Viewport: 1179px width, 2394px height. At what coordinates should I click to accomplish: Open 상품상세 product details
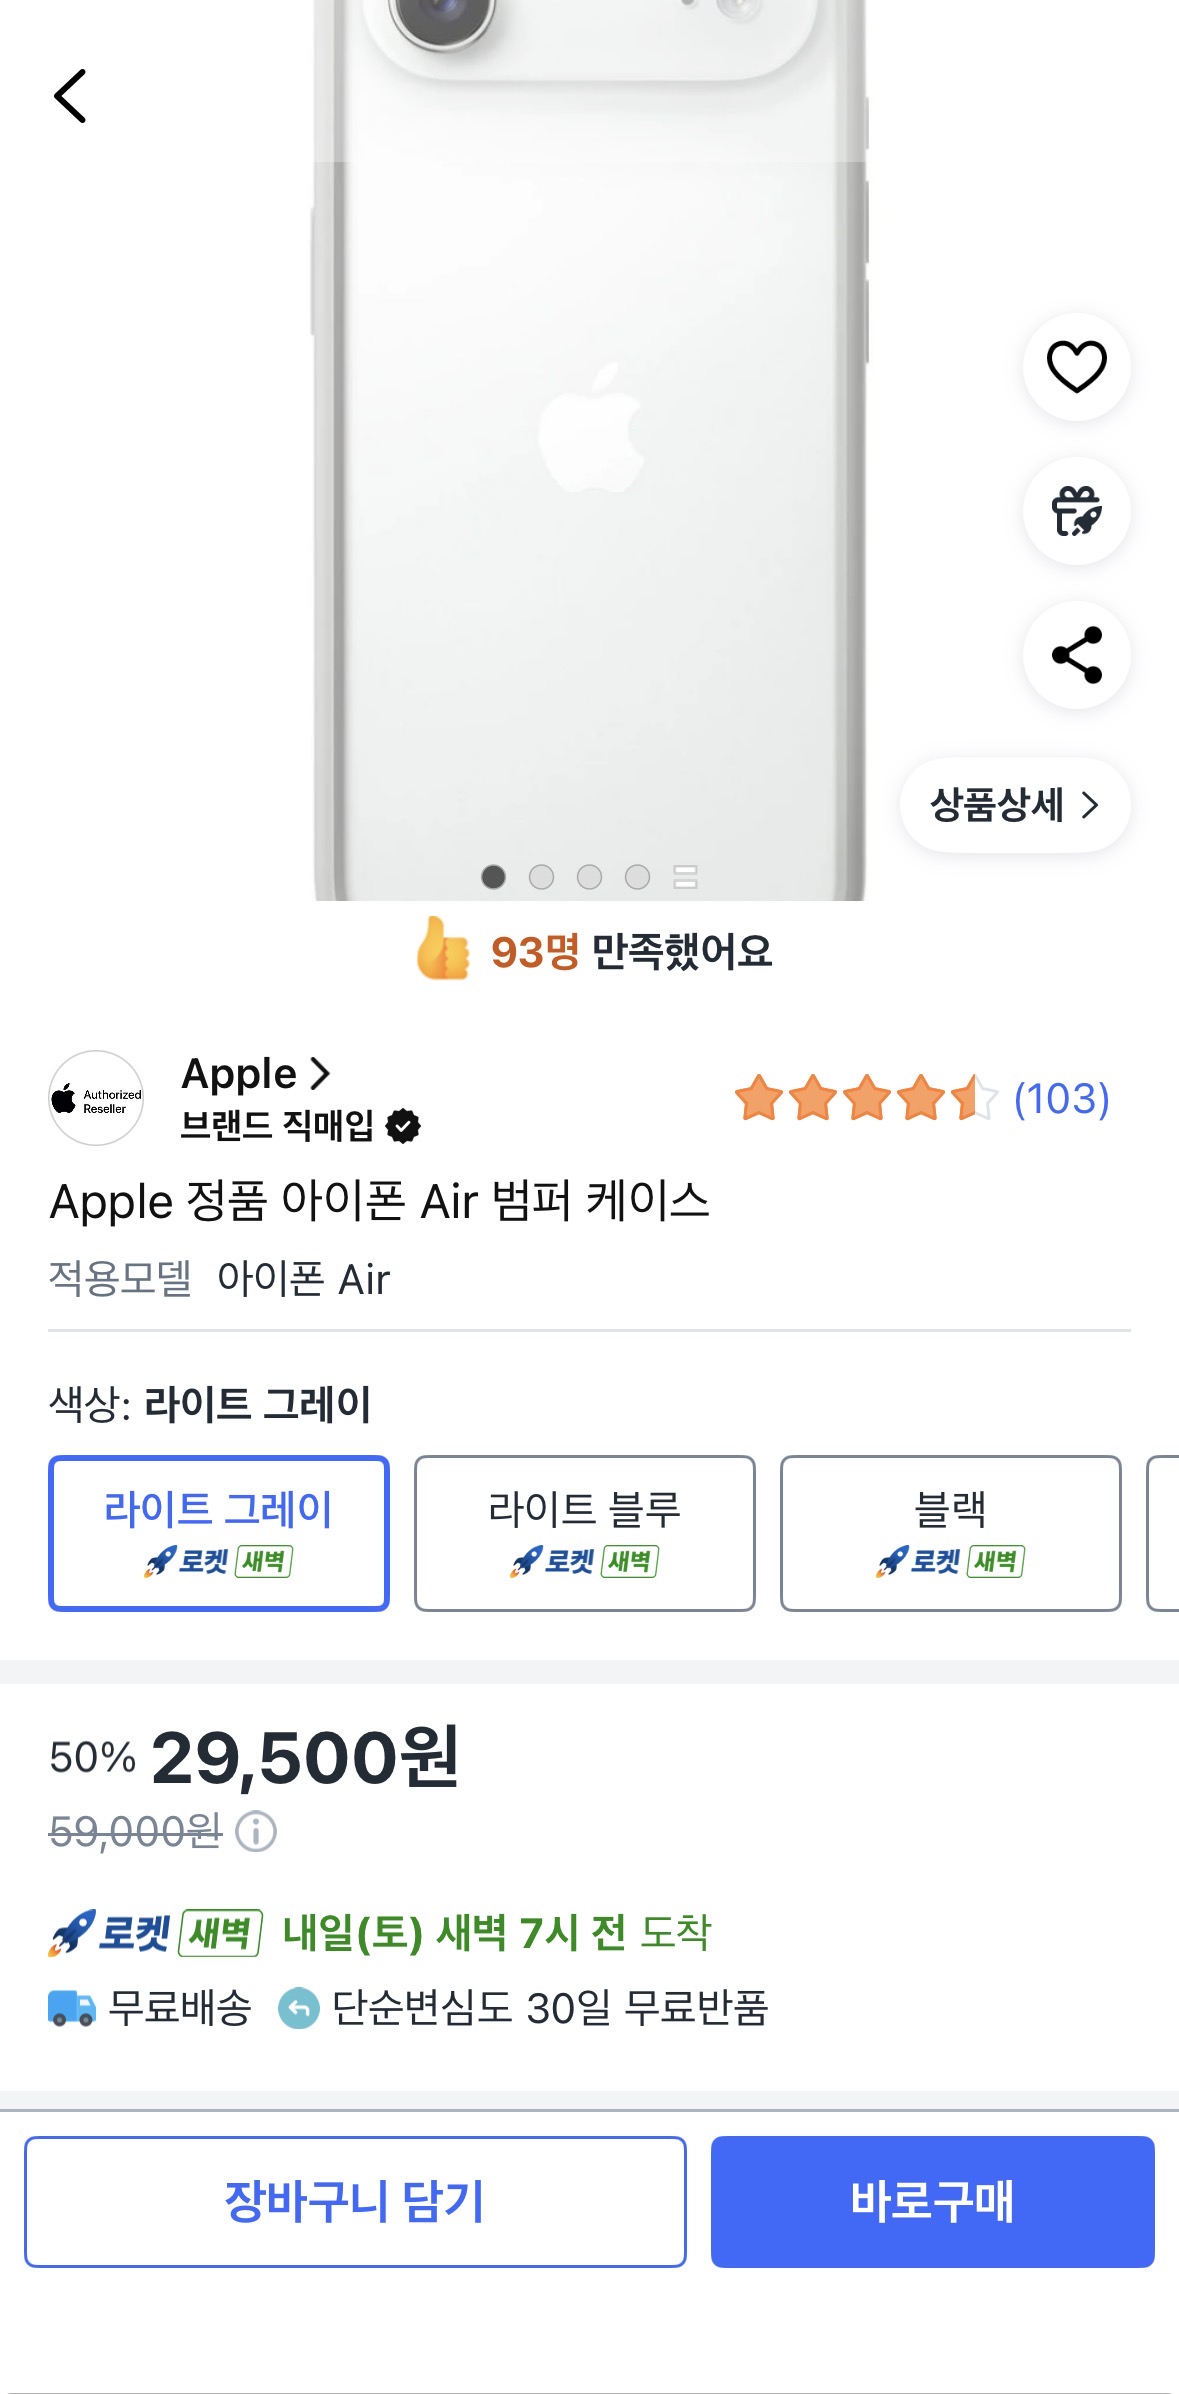click(1014, 805)
